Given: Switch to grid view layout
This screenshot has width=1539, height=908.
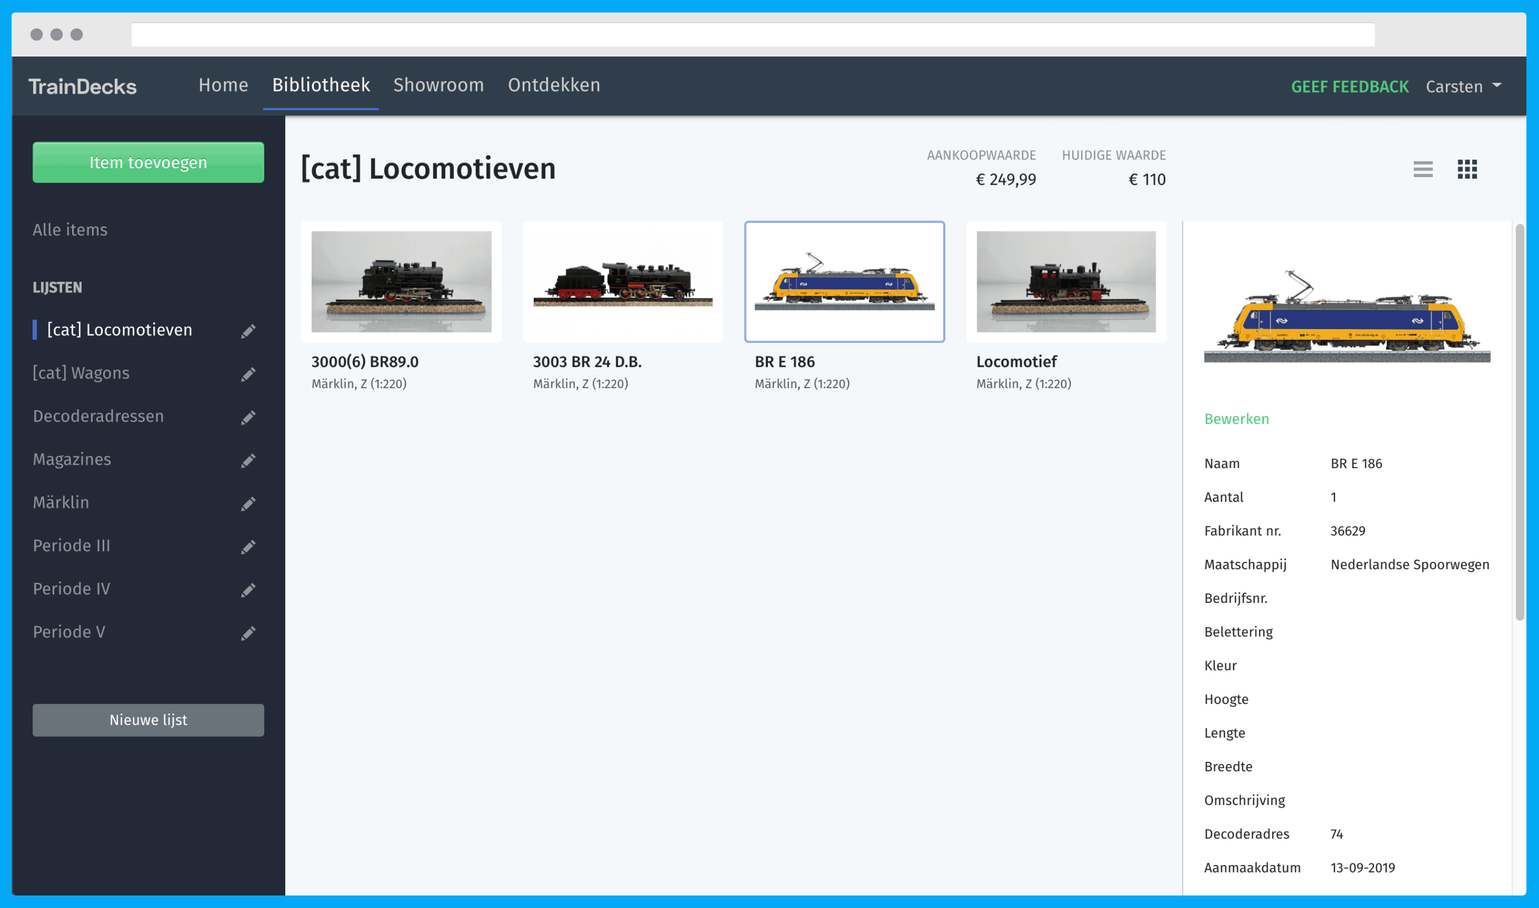Looking at the screenshot, I should 1466,170.
